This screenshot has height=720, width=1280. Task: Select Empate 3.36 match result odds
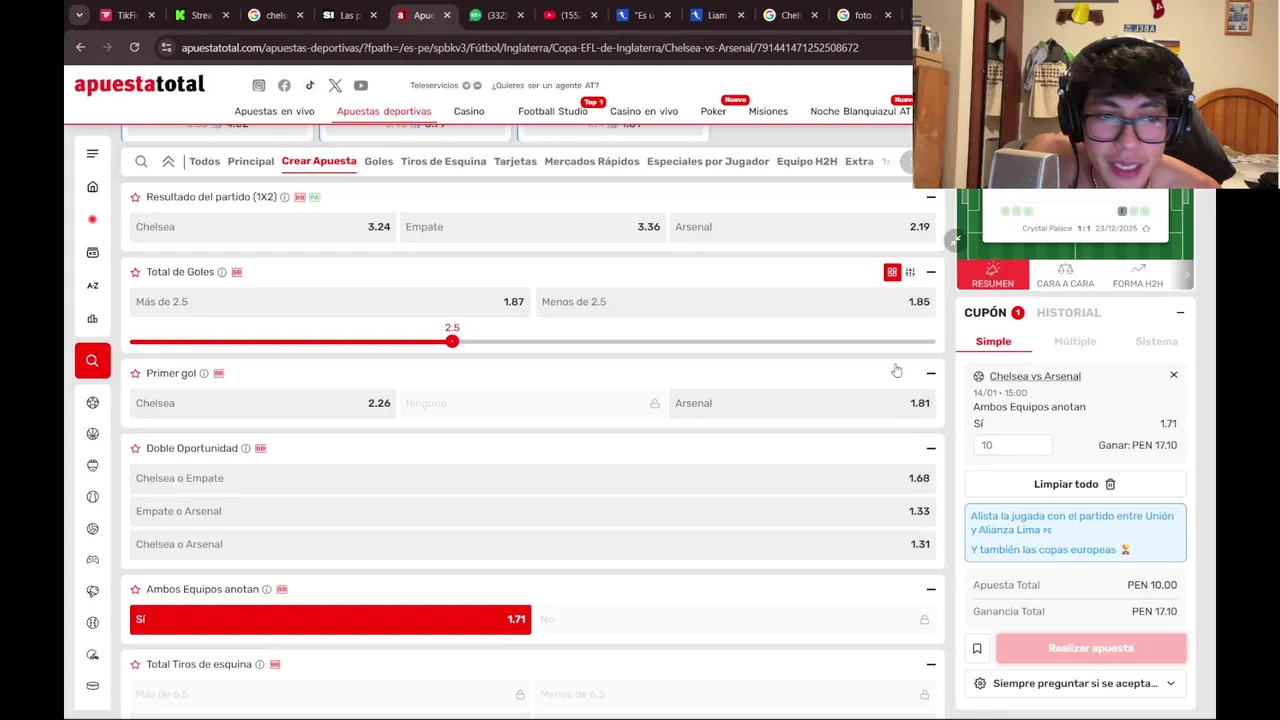[x=532, y=227]
